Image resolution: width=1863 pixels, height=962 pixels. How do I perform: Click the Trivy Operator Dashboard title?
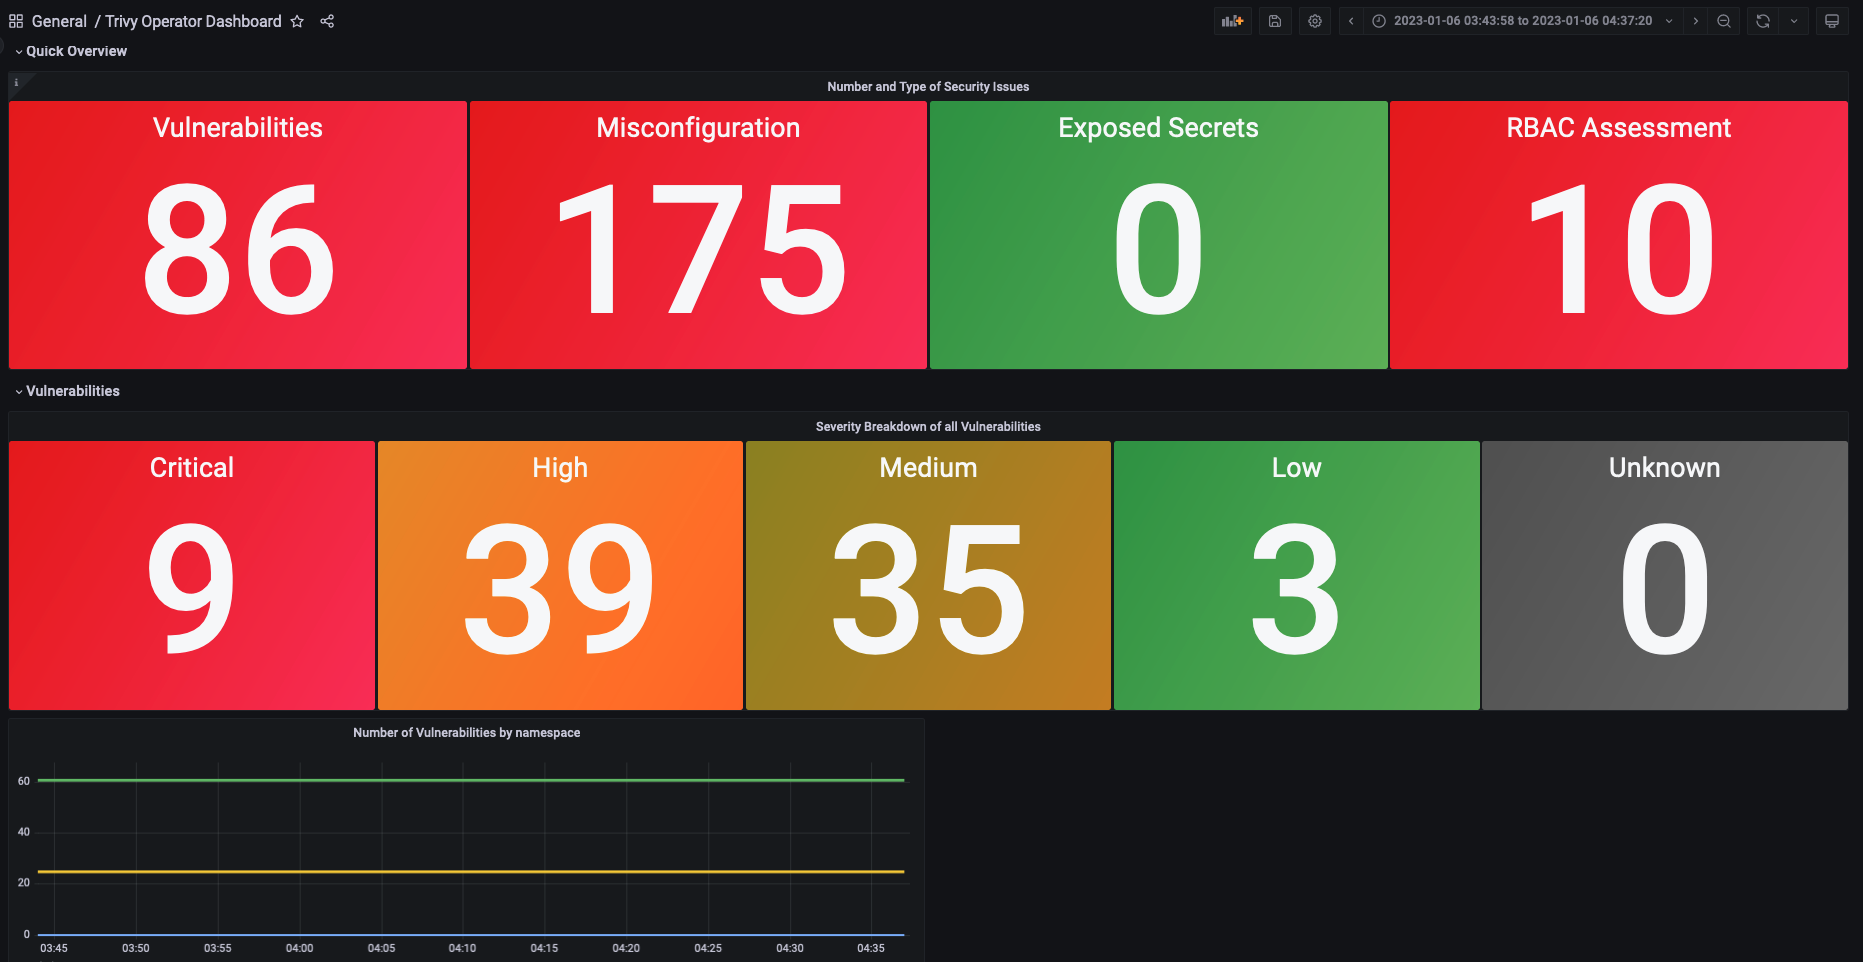193,20
